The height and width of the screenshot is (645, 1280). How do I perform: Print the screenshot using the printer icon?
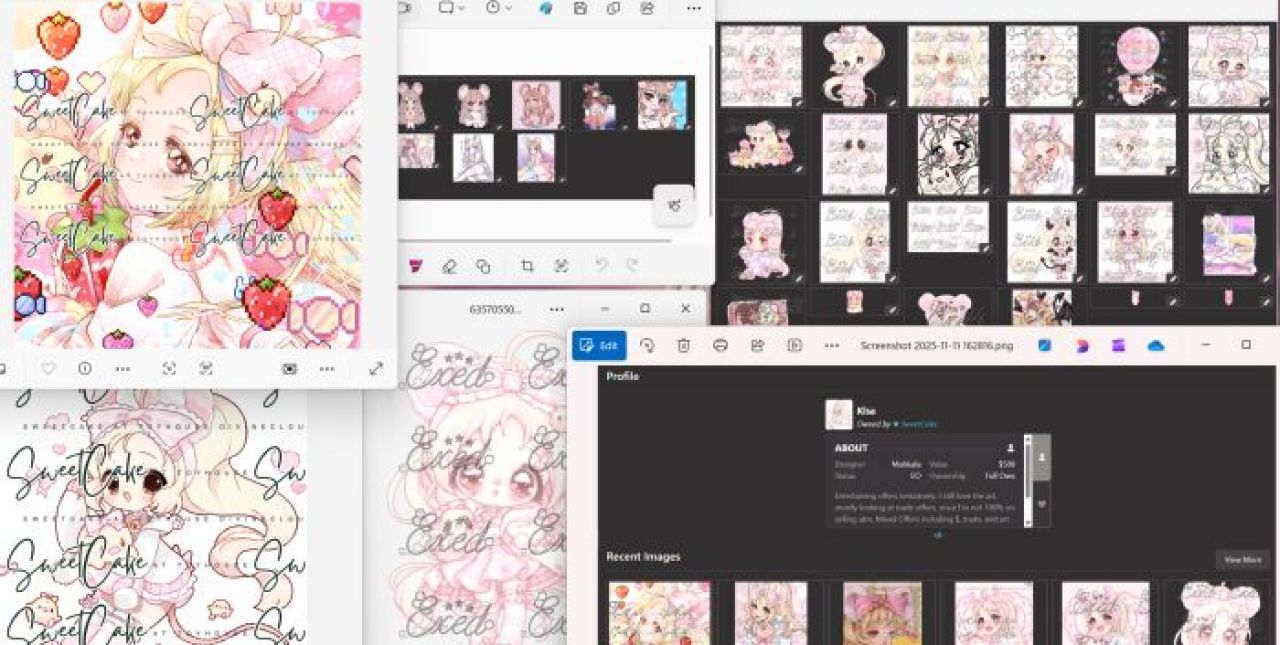(720, 345)
